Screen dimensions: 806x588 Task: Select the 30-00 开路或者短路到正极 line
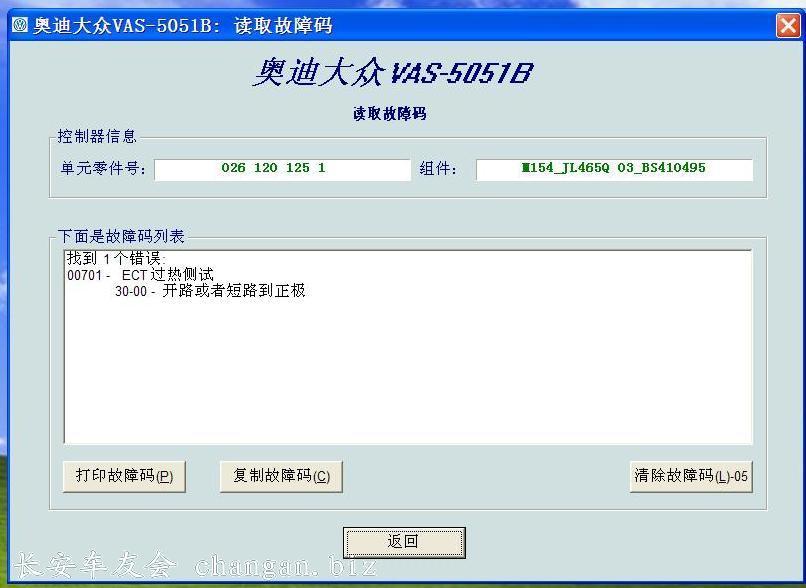click(x=210, y=291)
